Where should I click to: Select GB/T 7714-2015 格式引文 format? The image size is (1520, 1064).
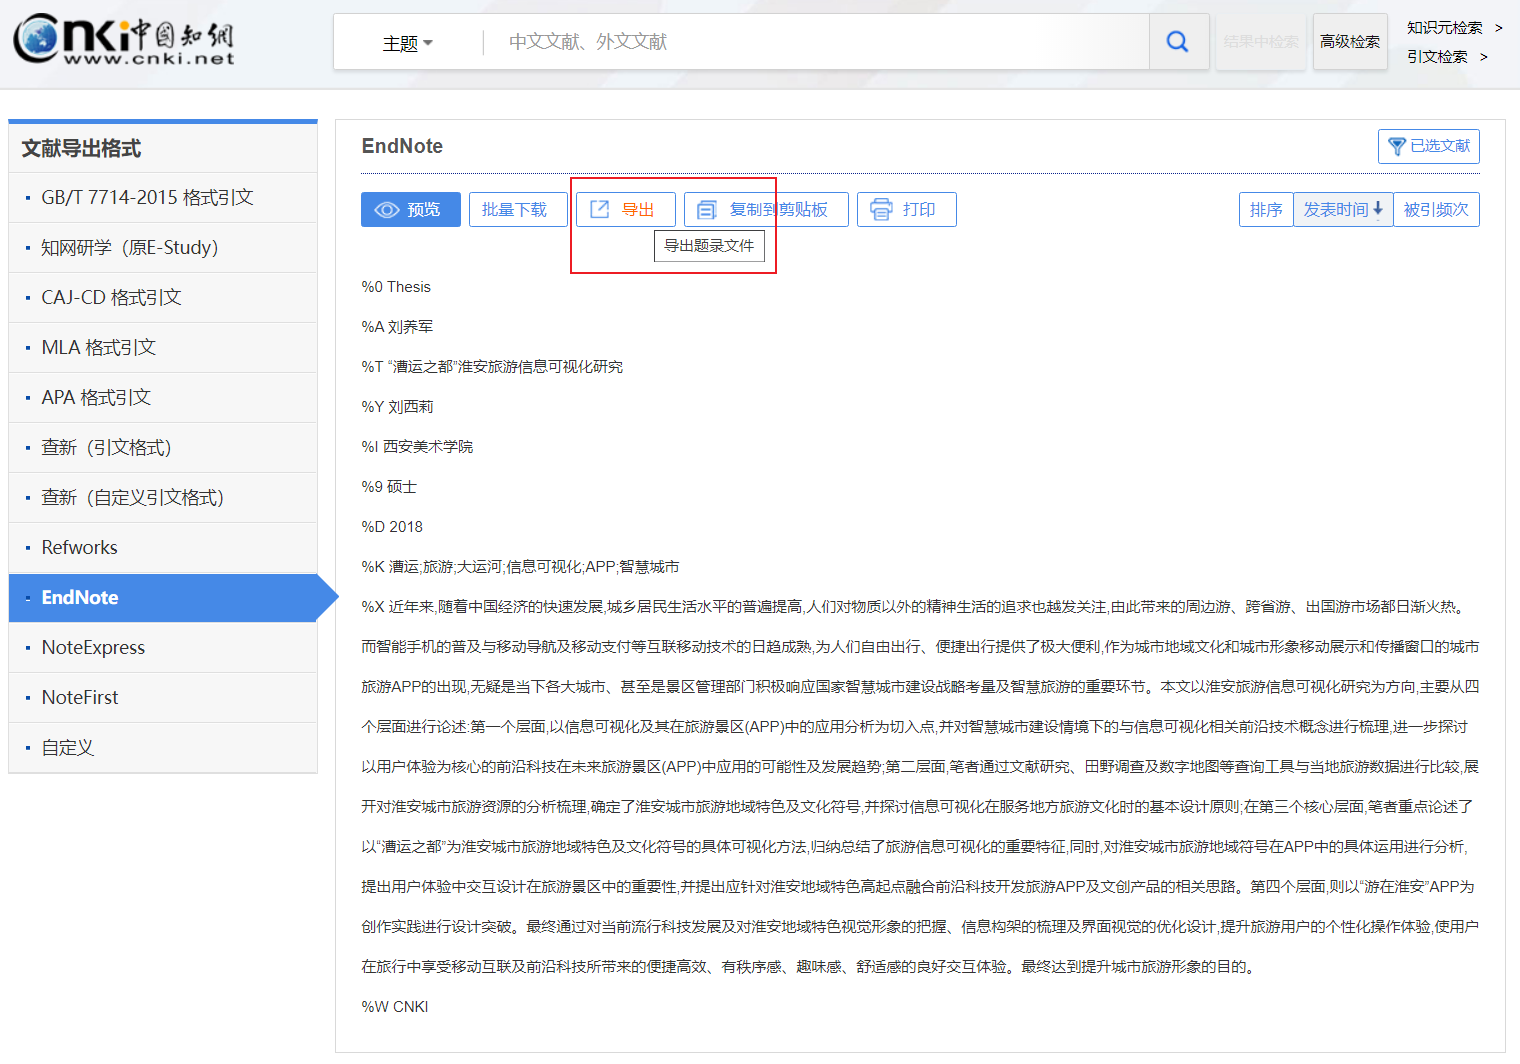click(x=163, y=197)
